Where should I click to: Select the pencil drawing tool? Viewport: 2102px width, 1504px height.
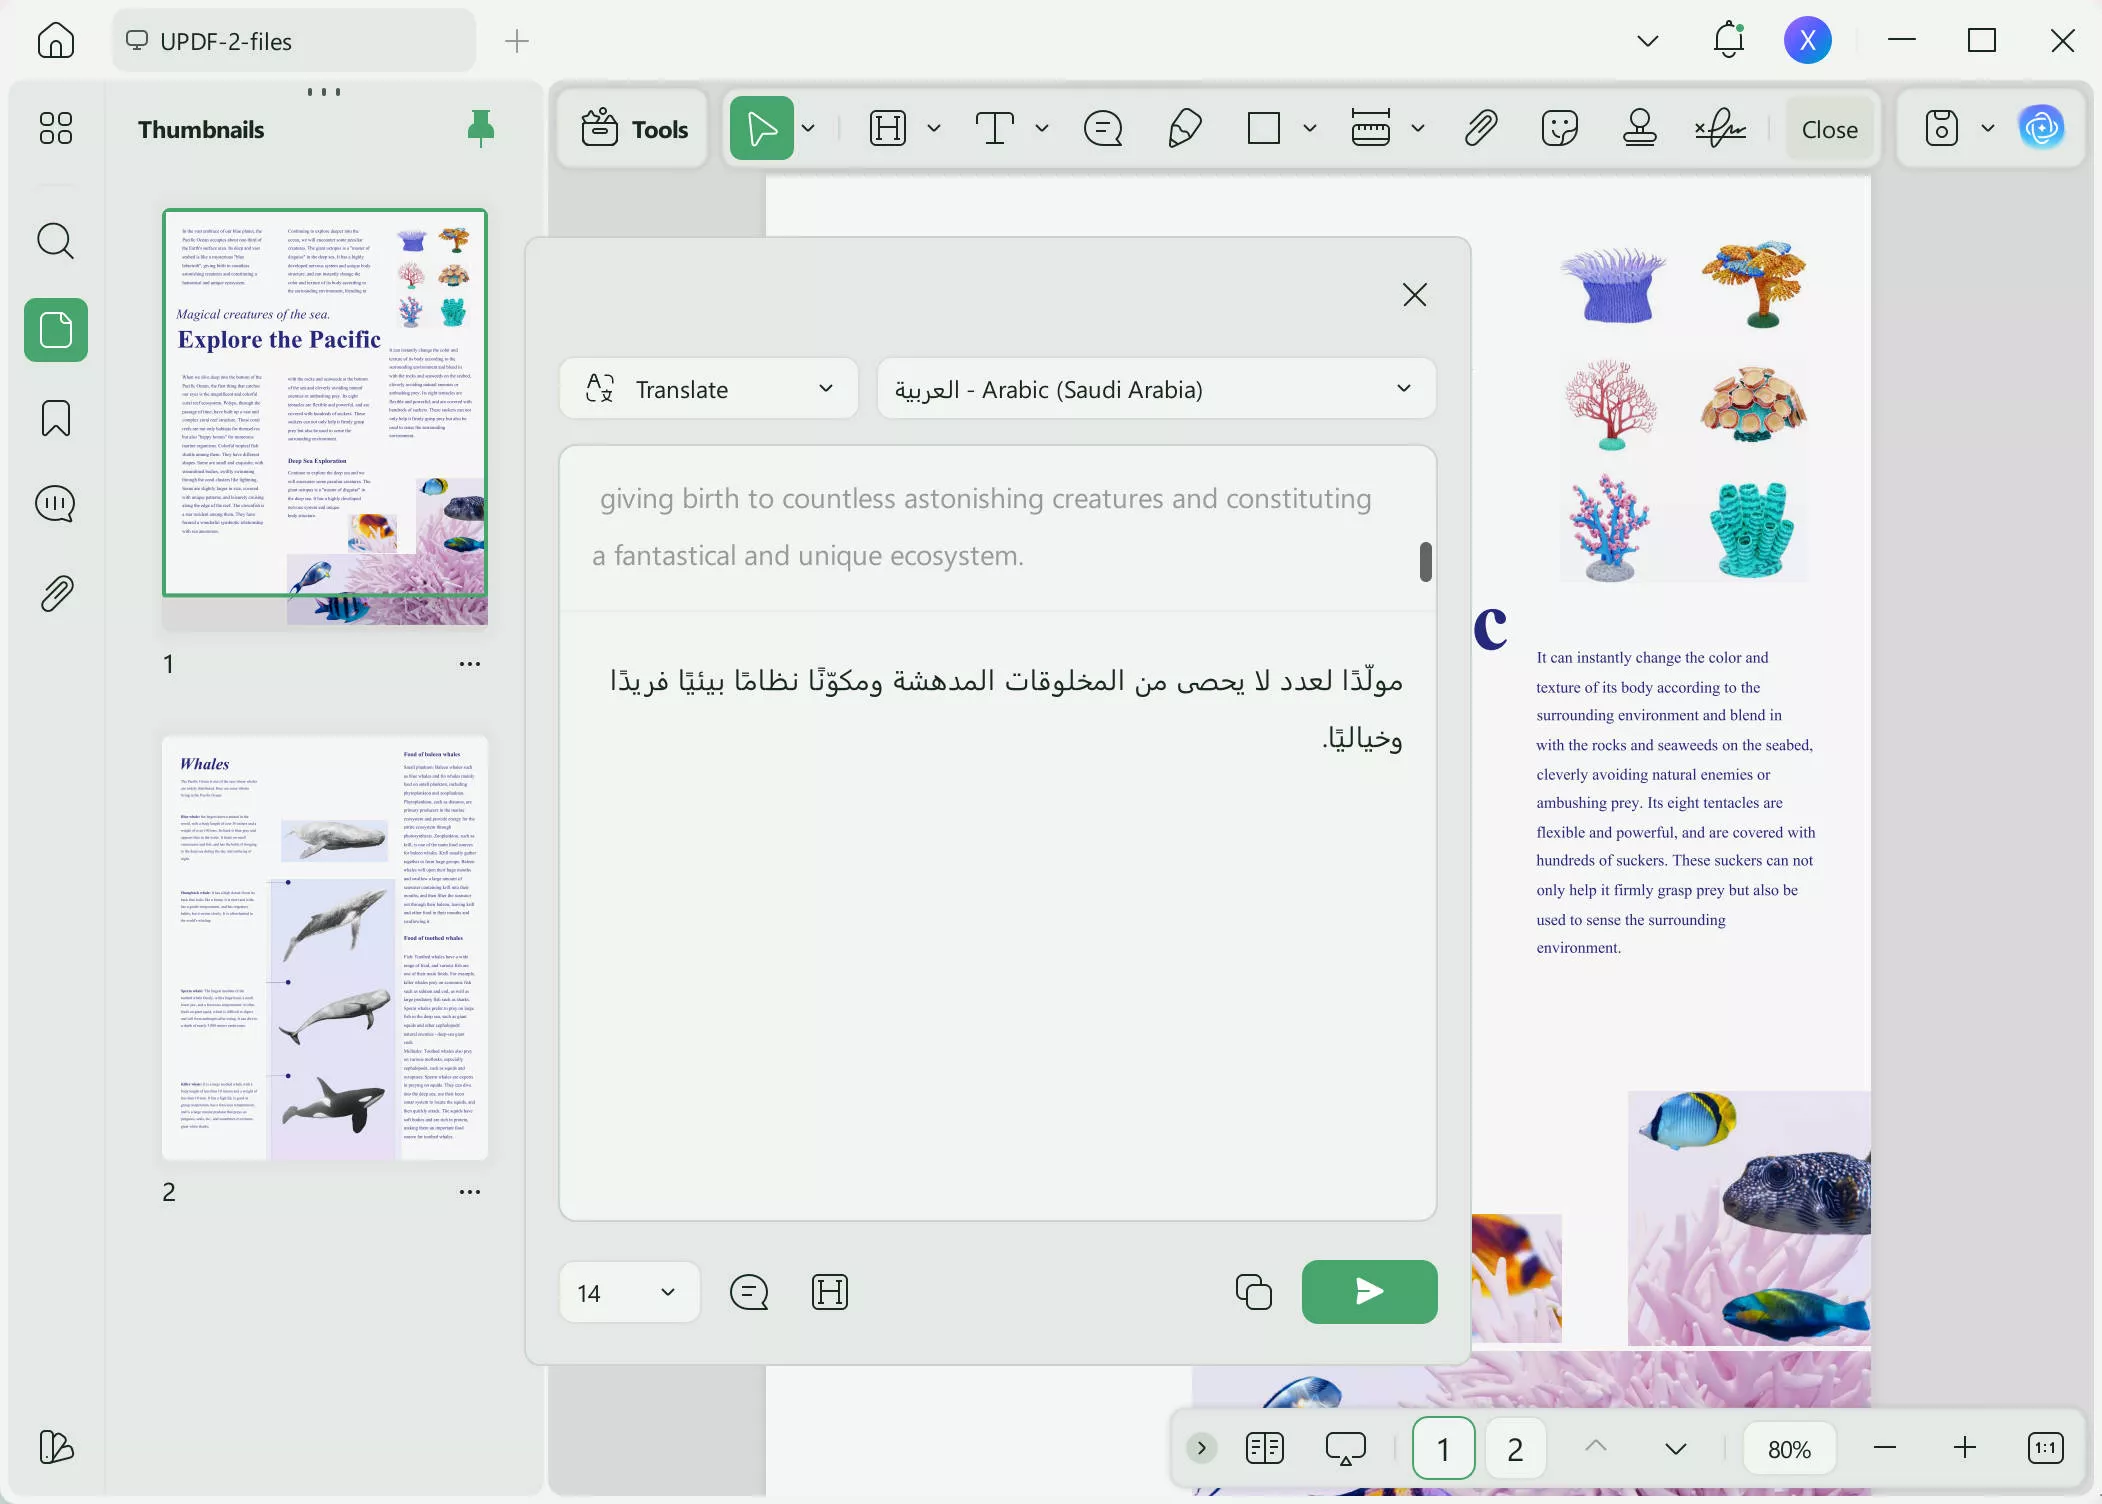tap(1184, 129)
